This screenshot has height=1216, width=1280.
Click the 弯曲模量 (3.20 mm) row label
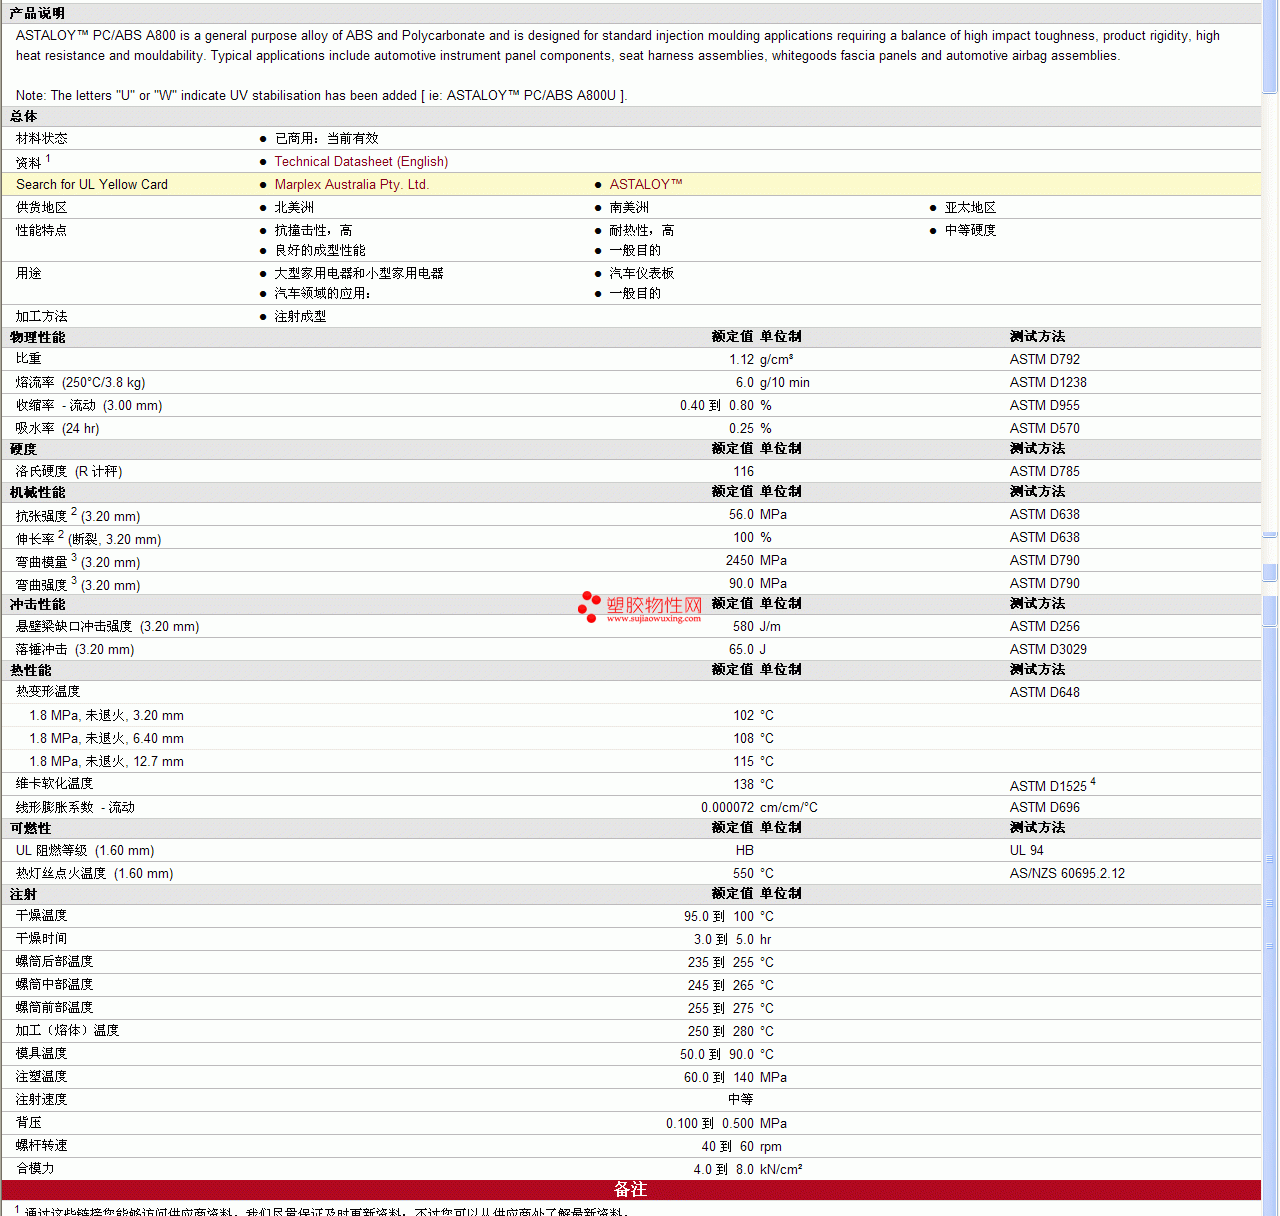(x=78, y=561)
